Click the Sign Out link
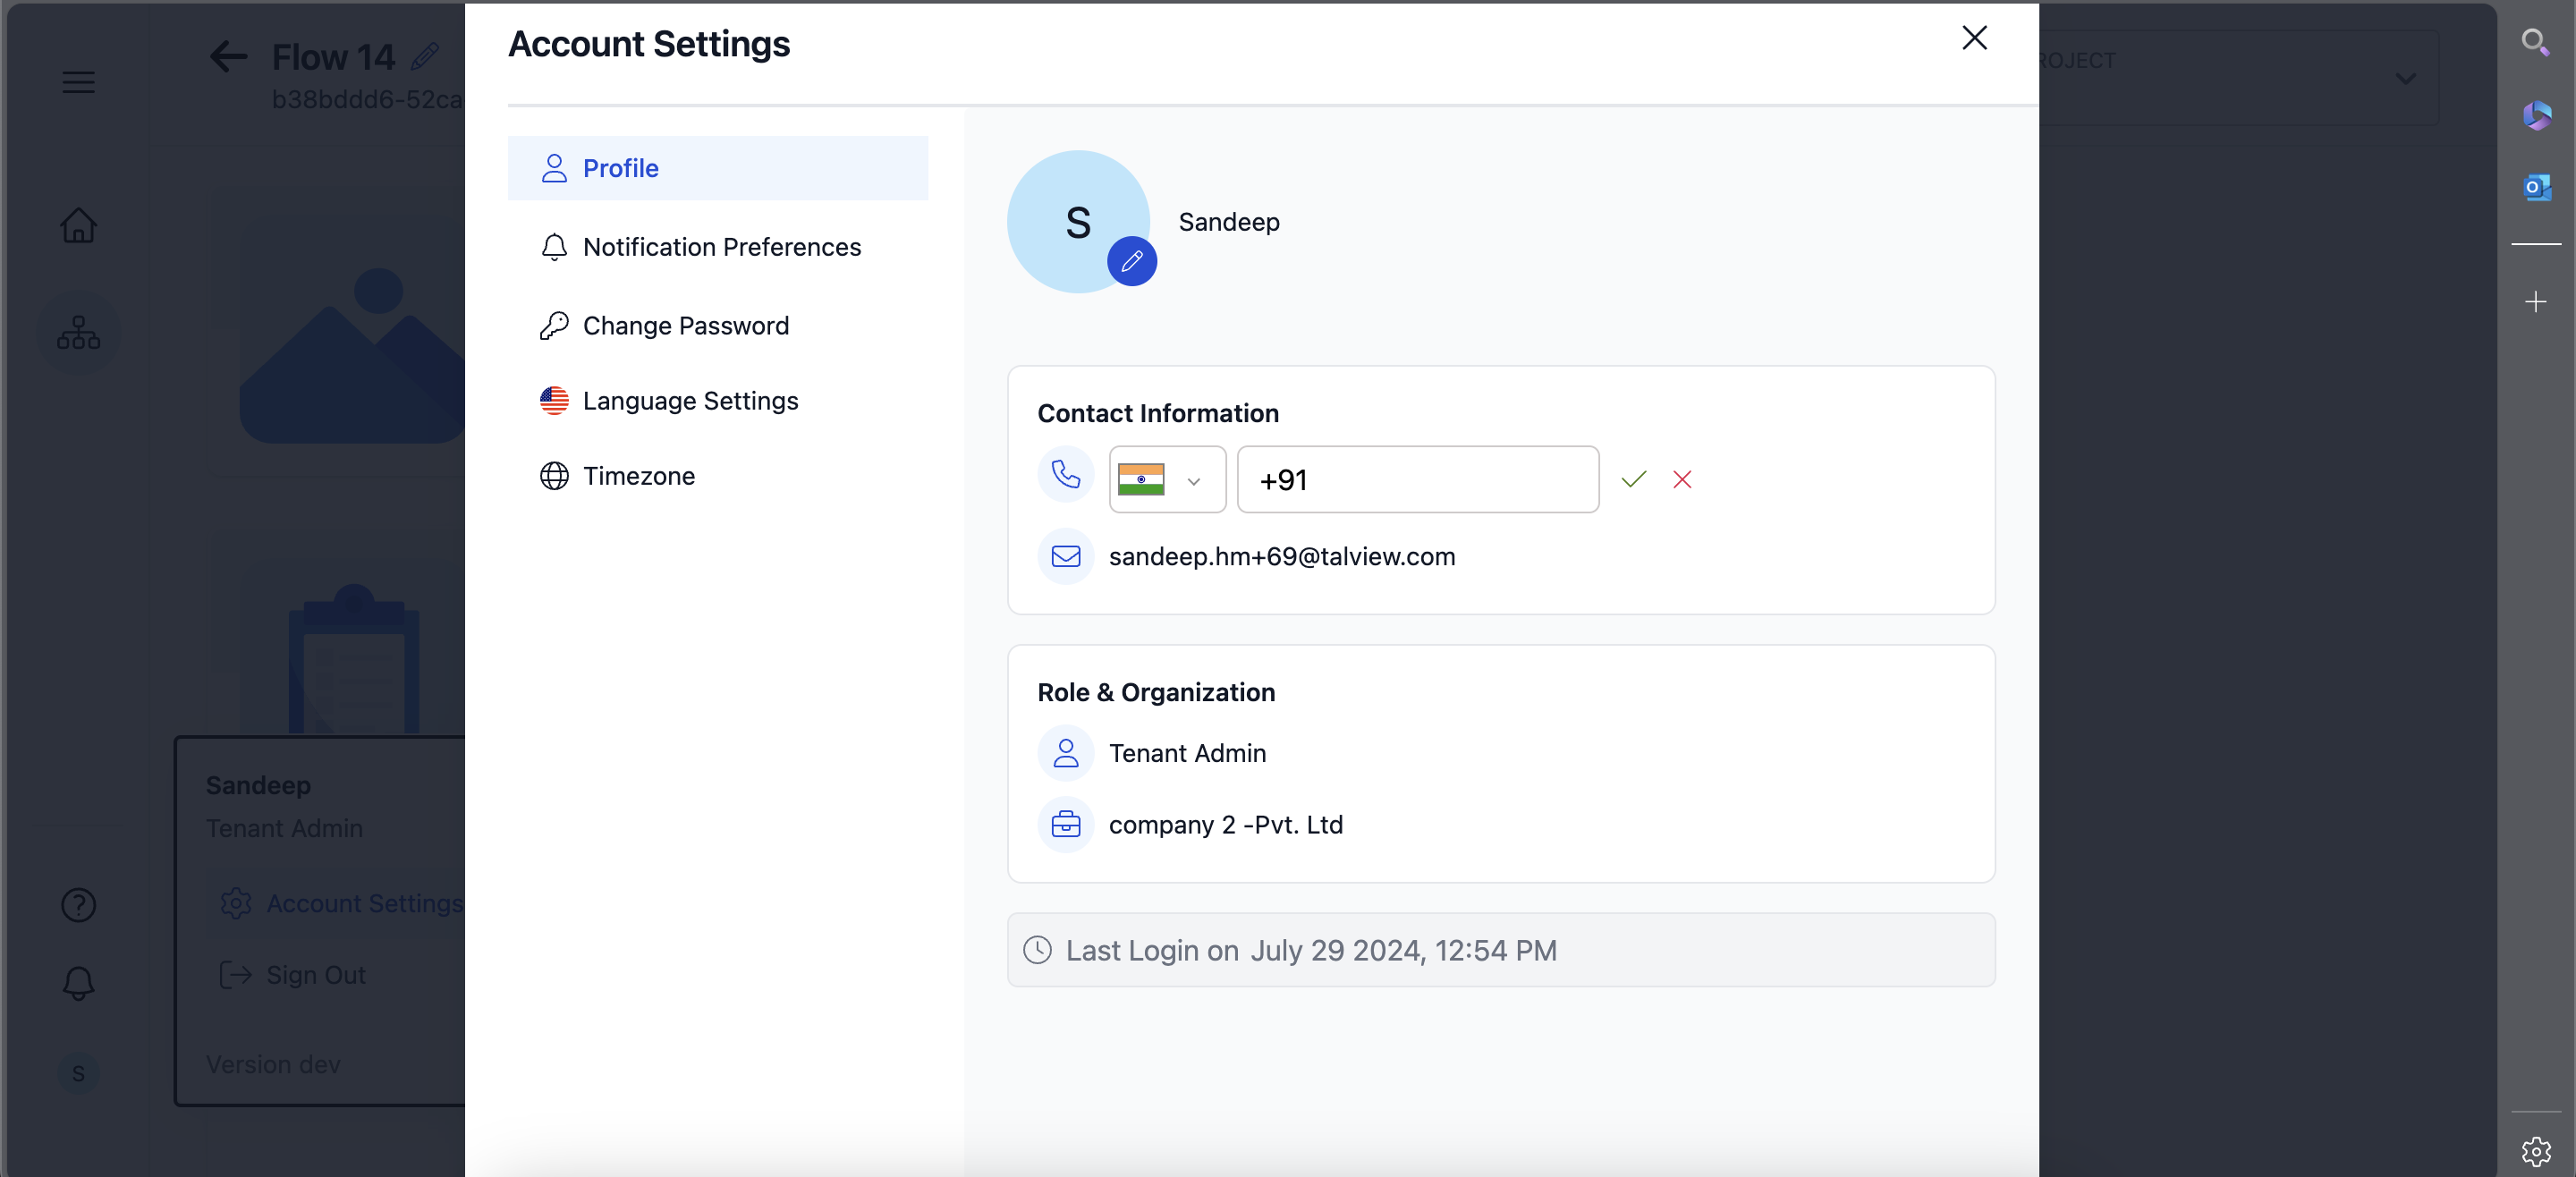 315,974
